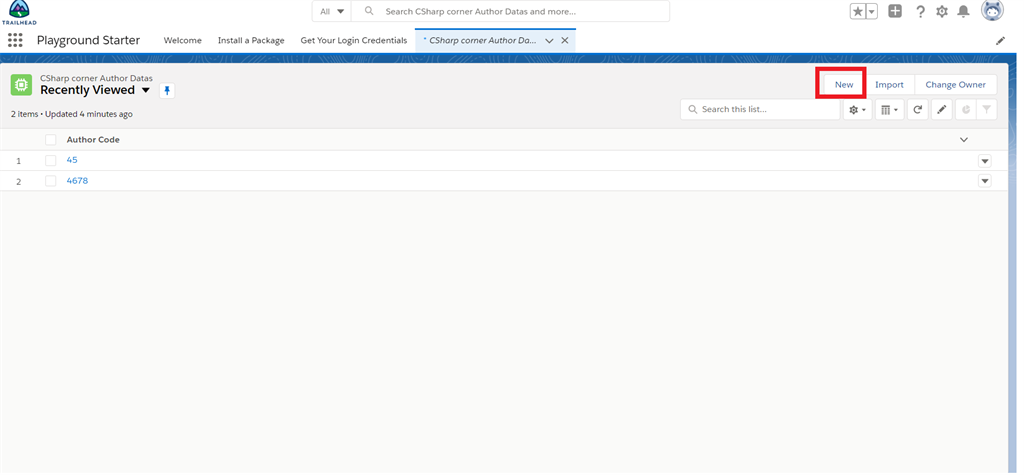Click the inline edit list pencil icon

[x=942, y=110]
